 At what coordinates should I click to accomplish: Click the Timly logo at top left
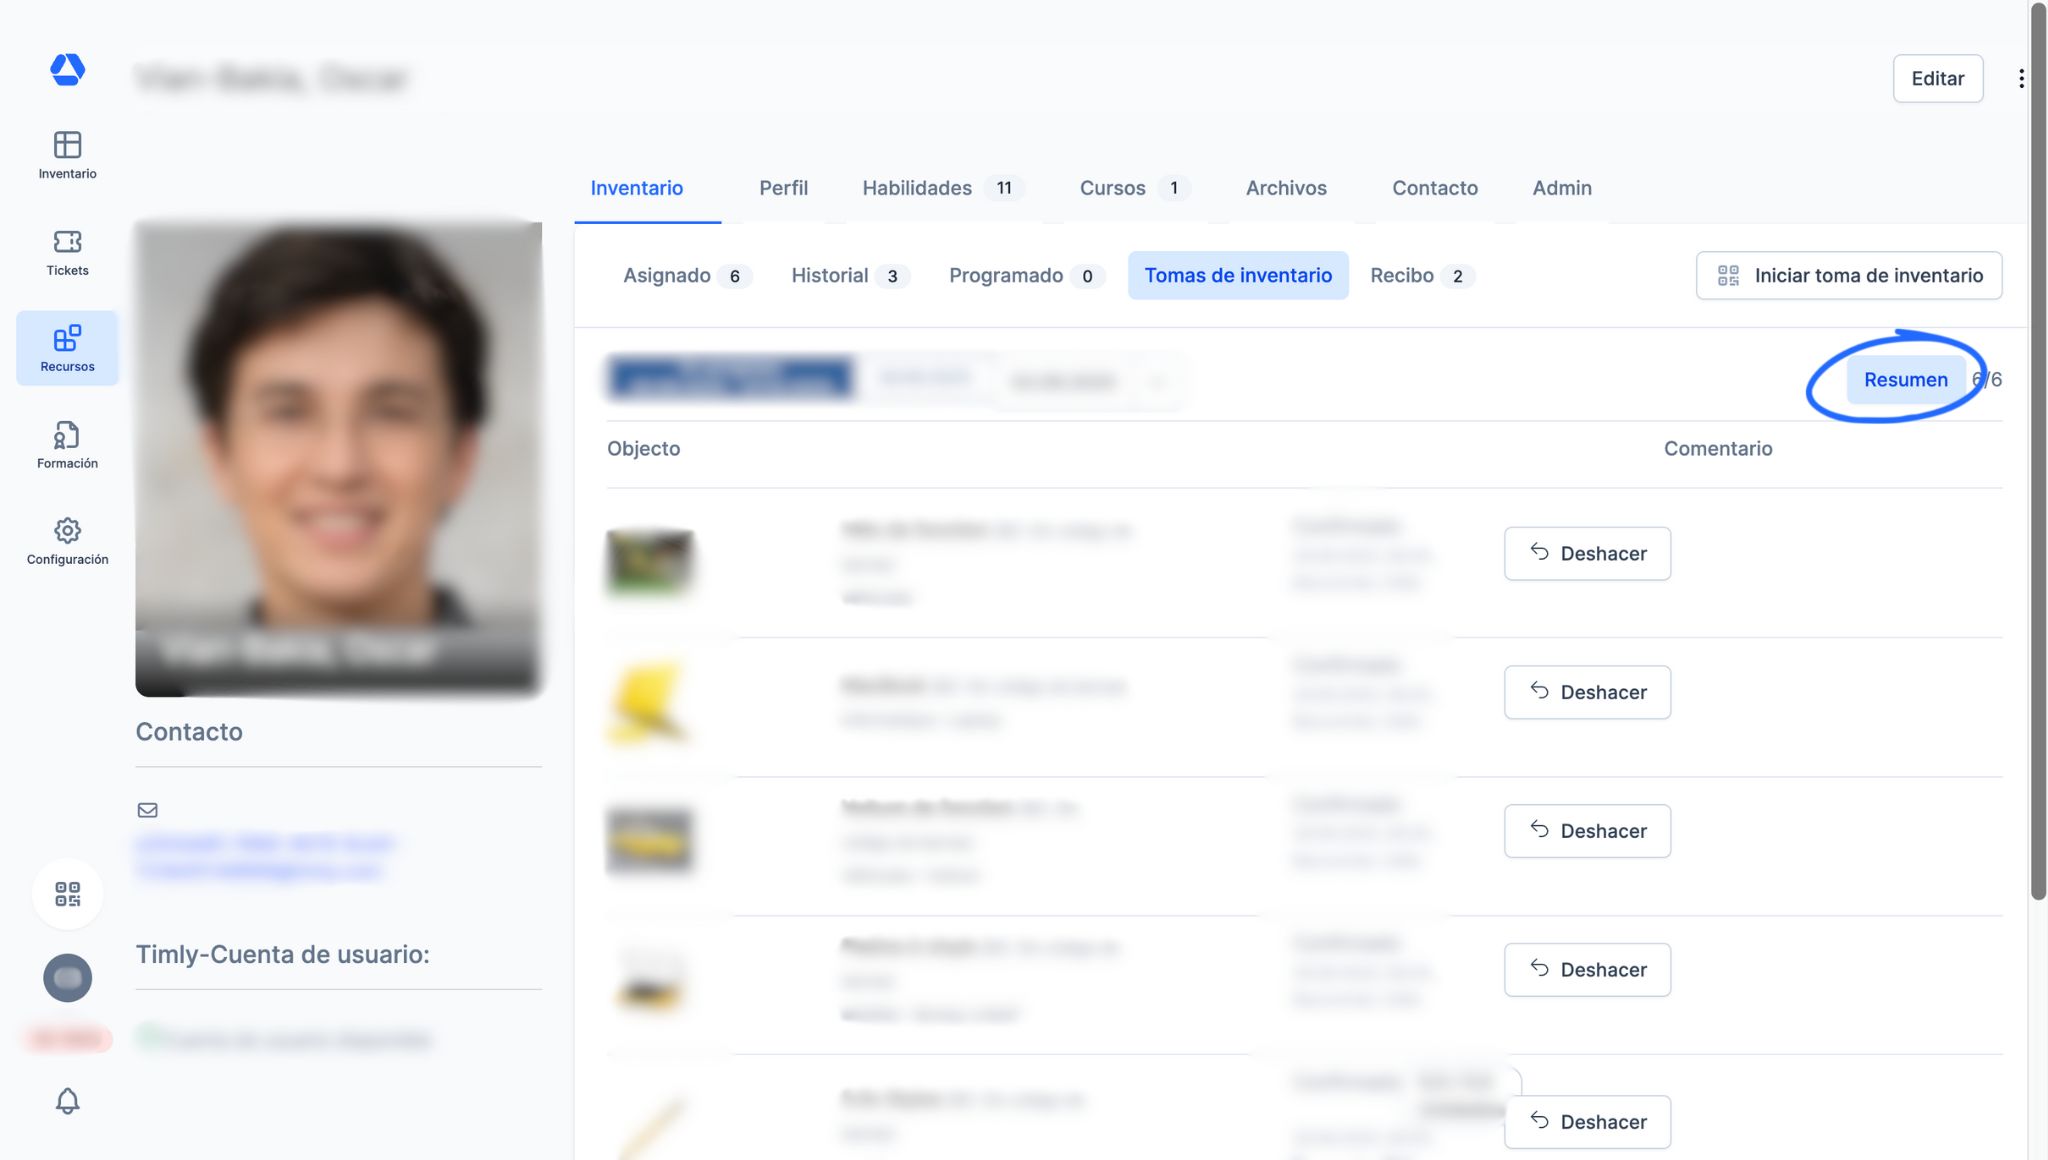67,70
